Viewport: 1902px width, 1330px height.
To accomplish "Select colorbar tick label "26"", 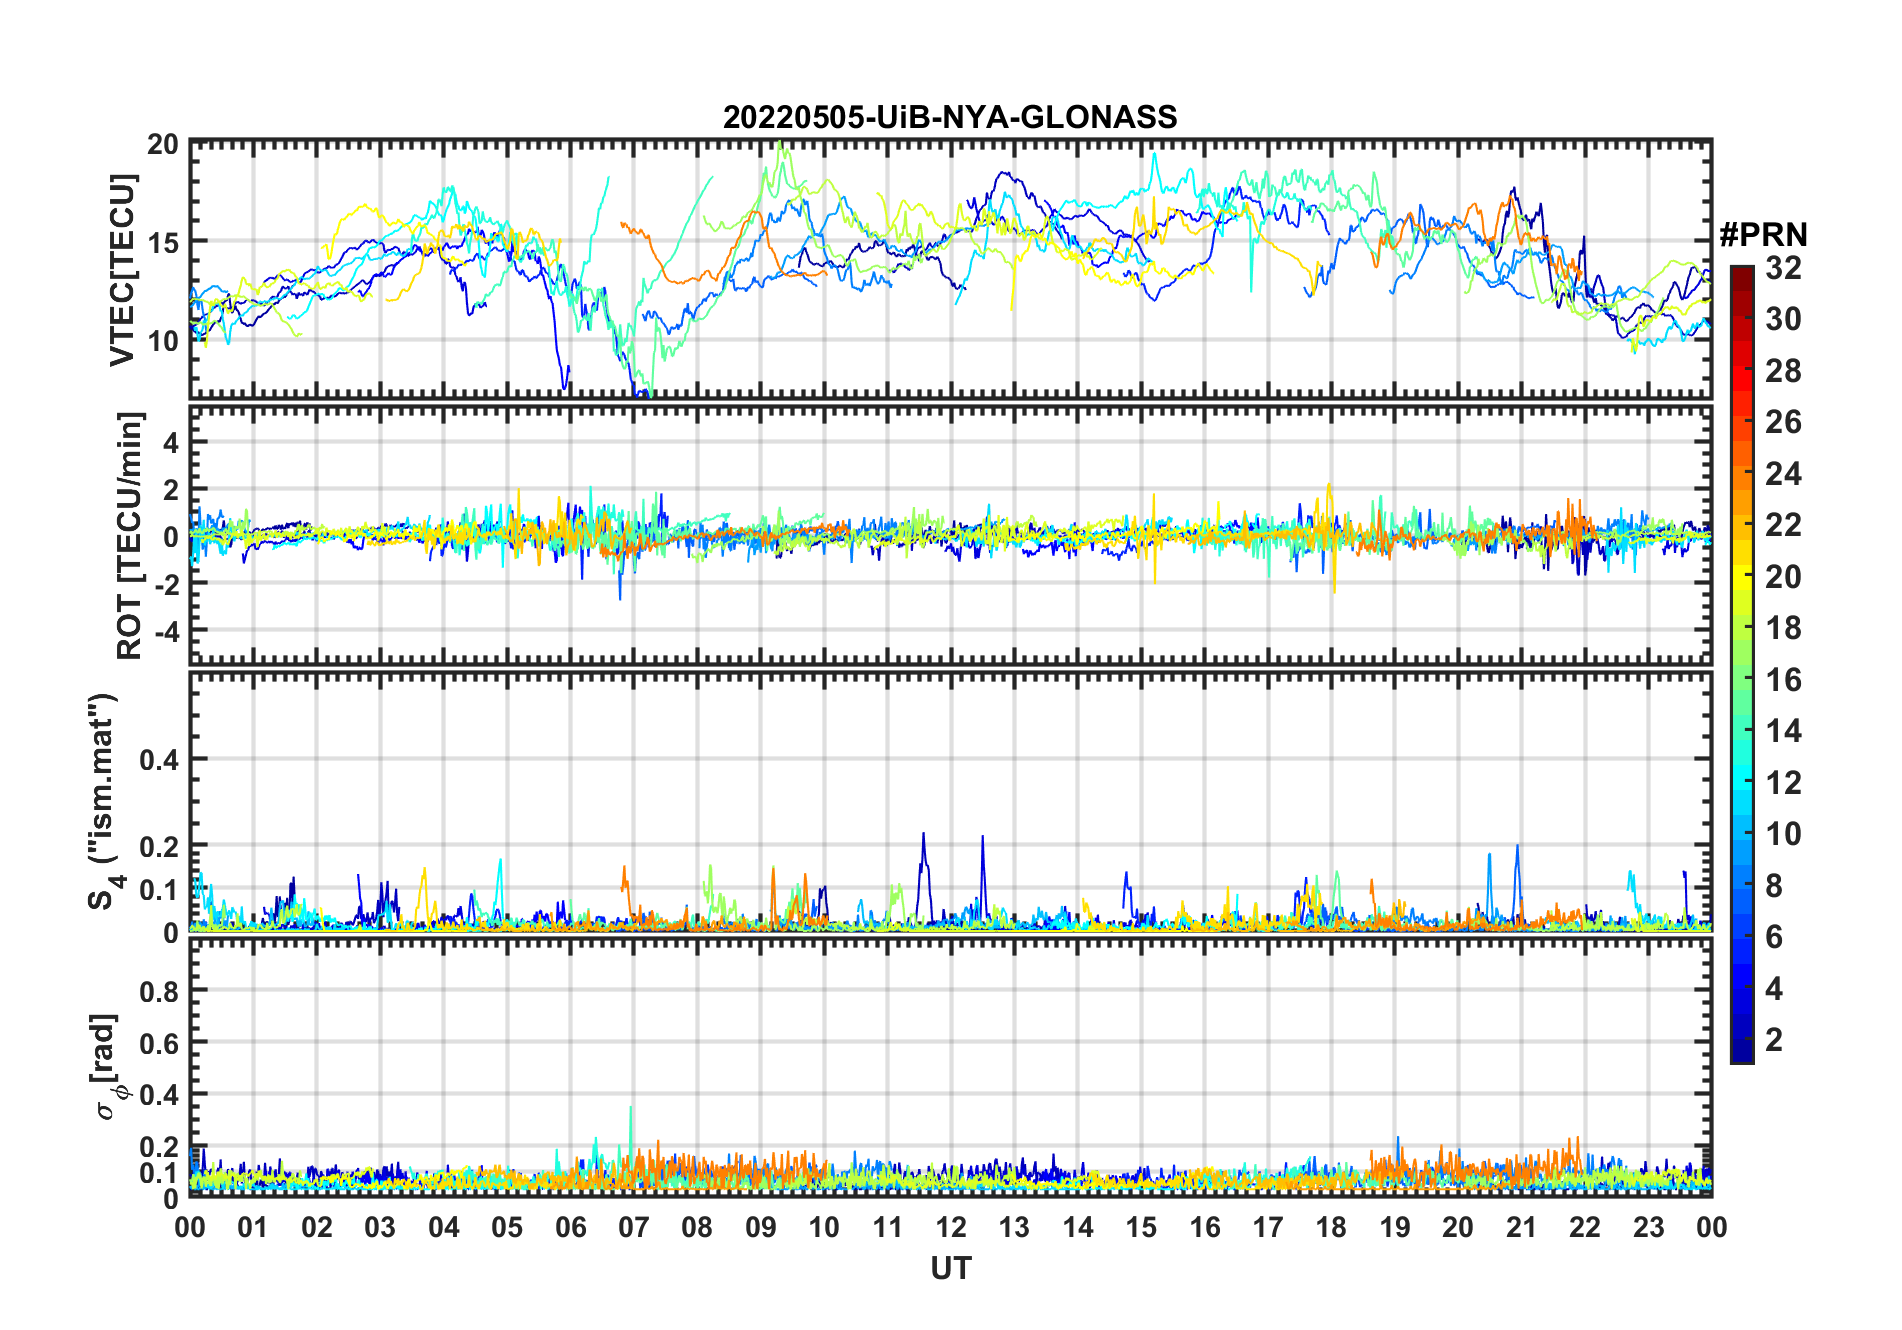I will tap(1783, 422).
